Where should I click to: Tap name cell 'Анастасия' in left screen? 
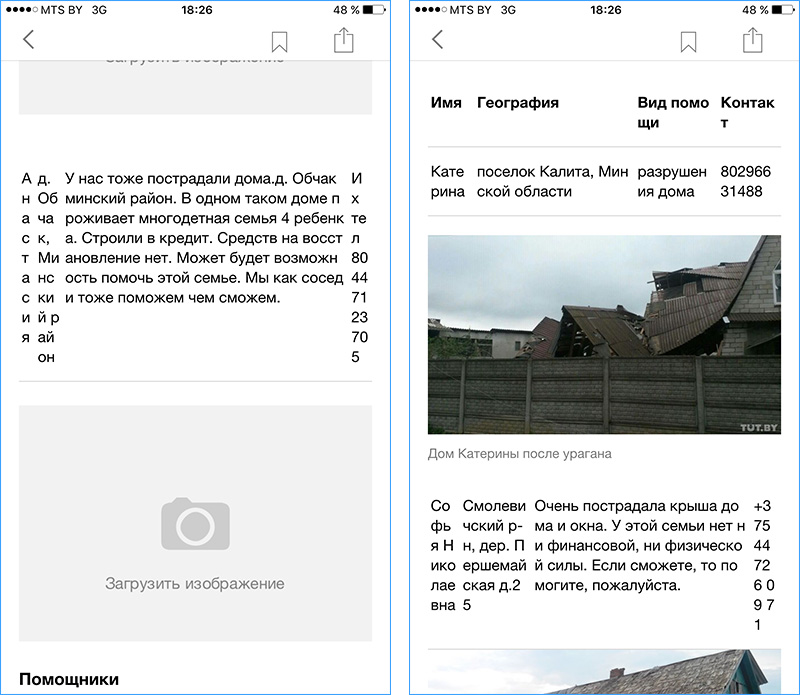26,258
